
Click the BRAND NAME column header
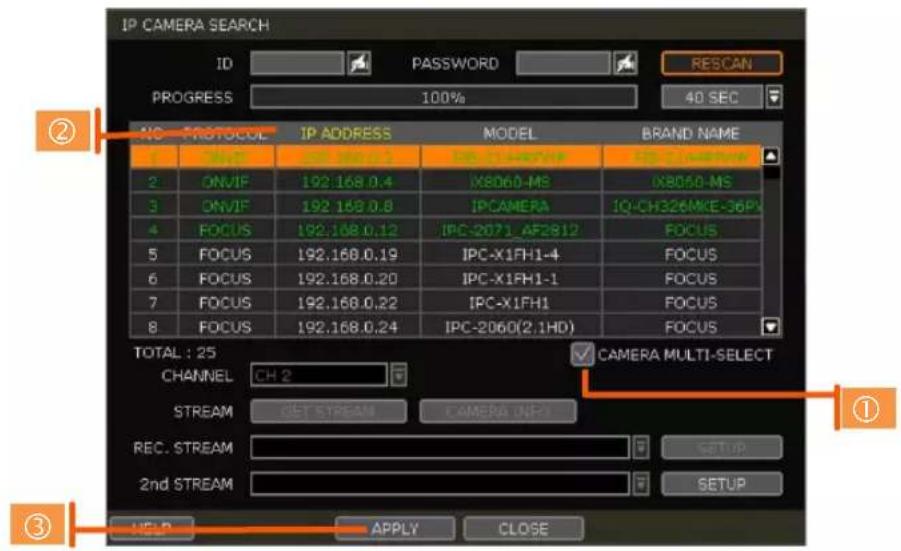point(690,133)
